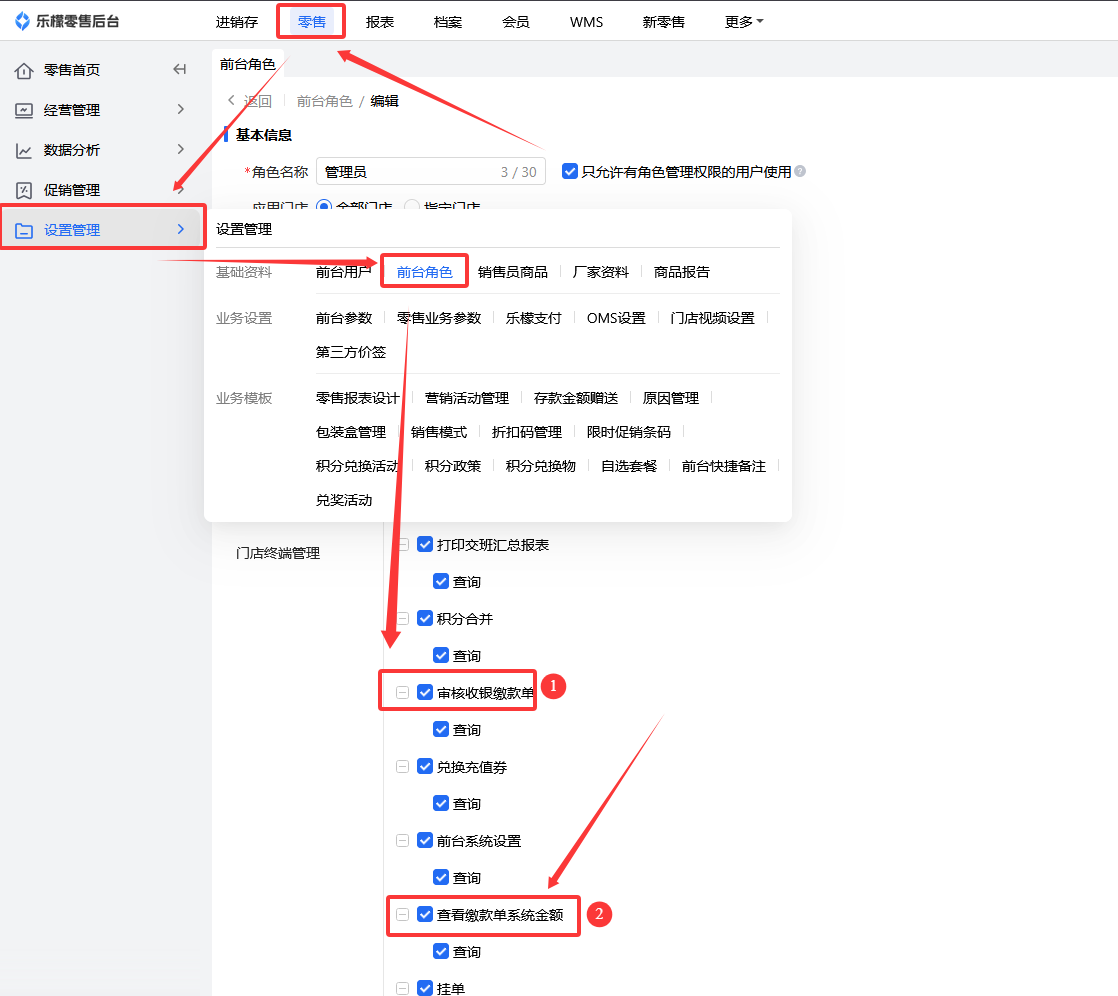Viewport: 1118px width, 996px height.
Task: Collapse the 挂单 tree node
Action: (x=402, y=988)
